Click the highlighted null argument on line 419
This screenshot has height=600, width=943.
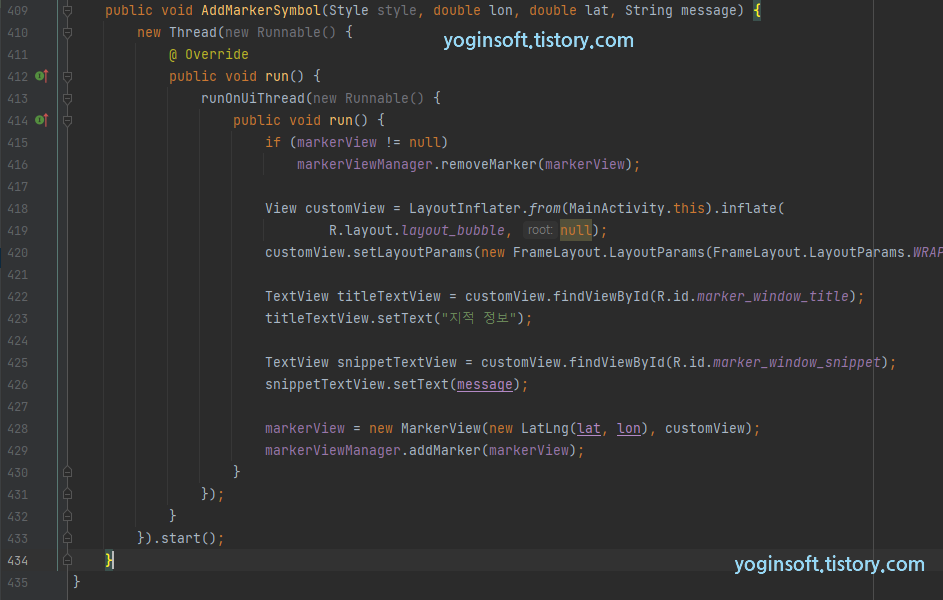click(x=576, y=230)
